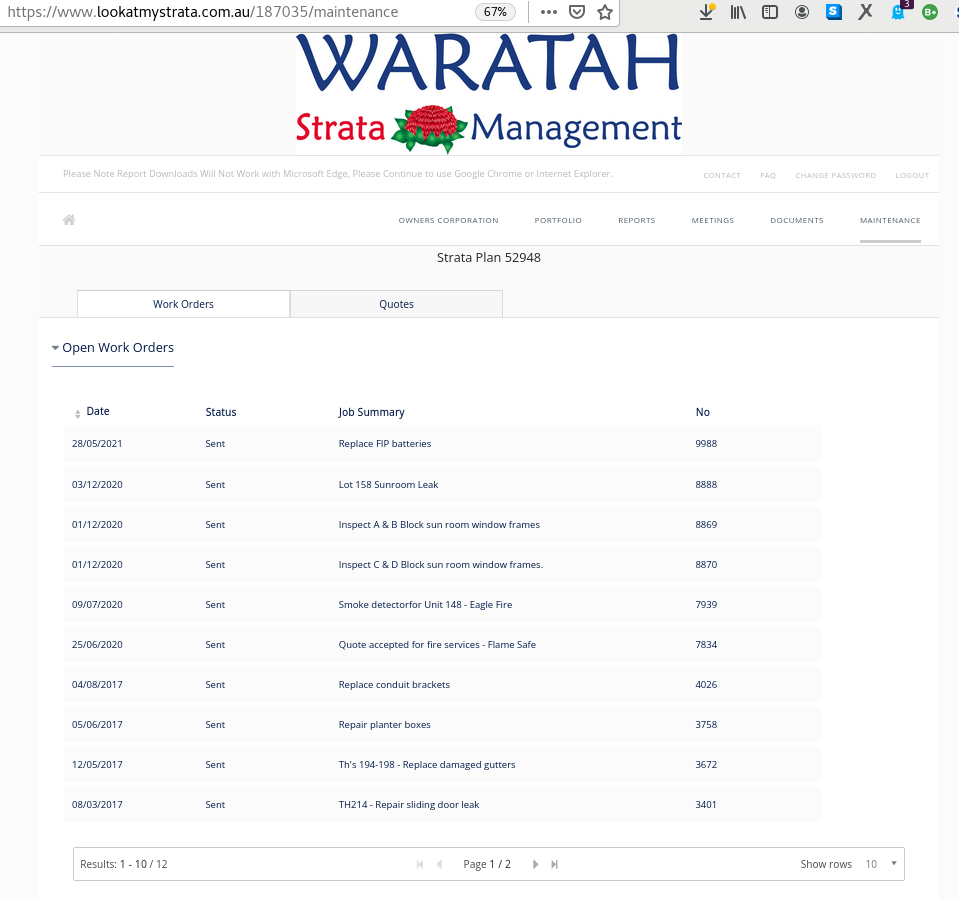
Task: Open the Inspect C & D Block job
Action: pyautogui.click(x=441, y=565)
